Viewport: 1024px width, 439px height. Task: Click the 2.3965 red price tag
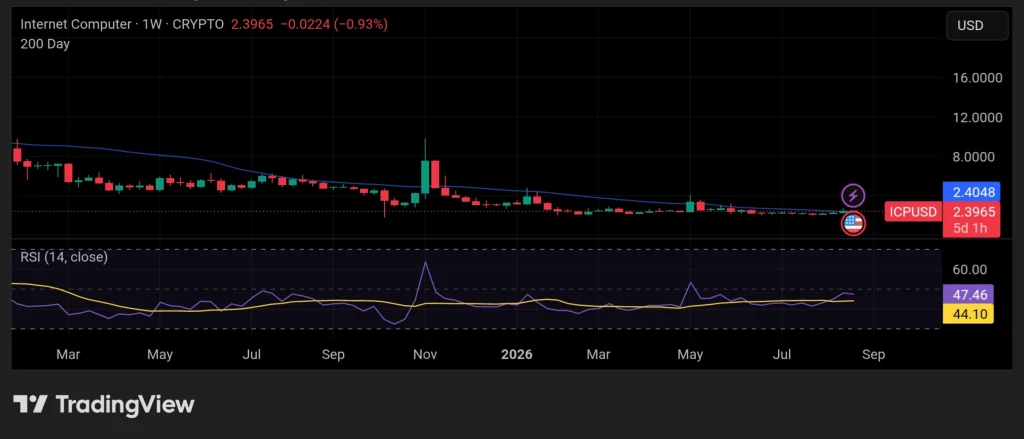(x=972, y=212)
